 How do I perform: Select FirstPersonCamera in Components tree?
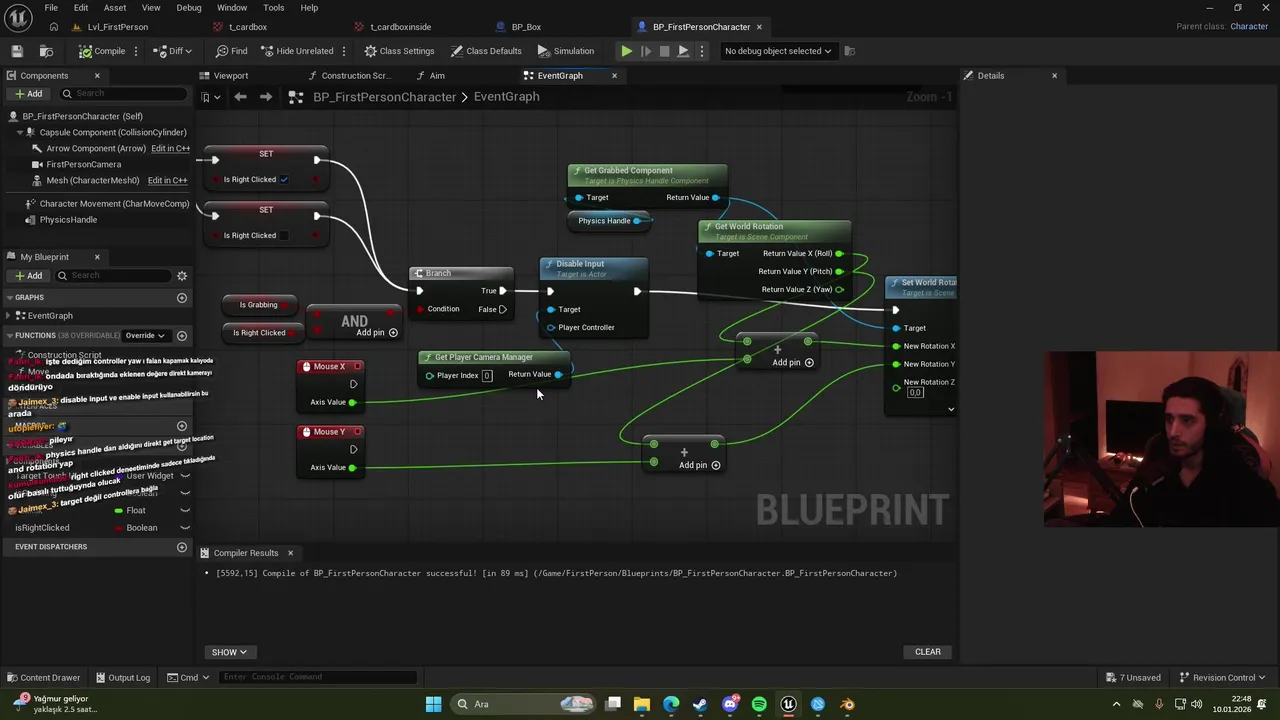point(83,164)
